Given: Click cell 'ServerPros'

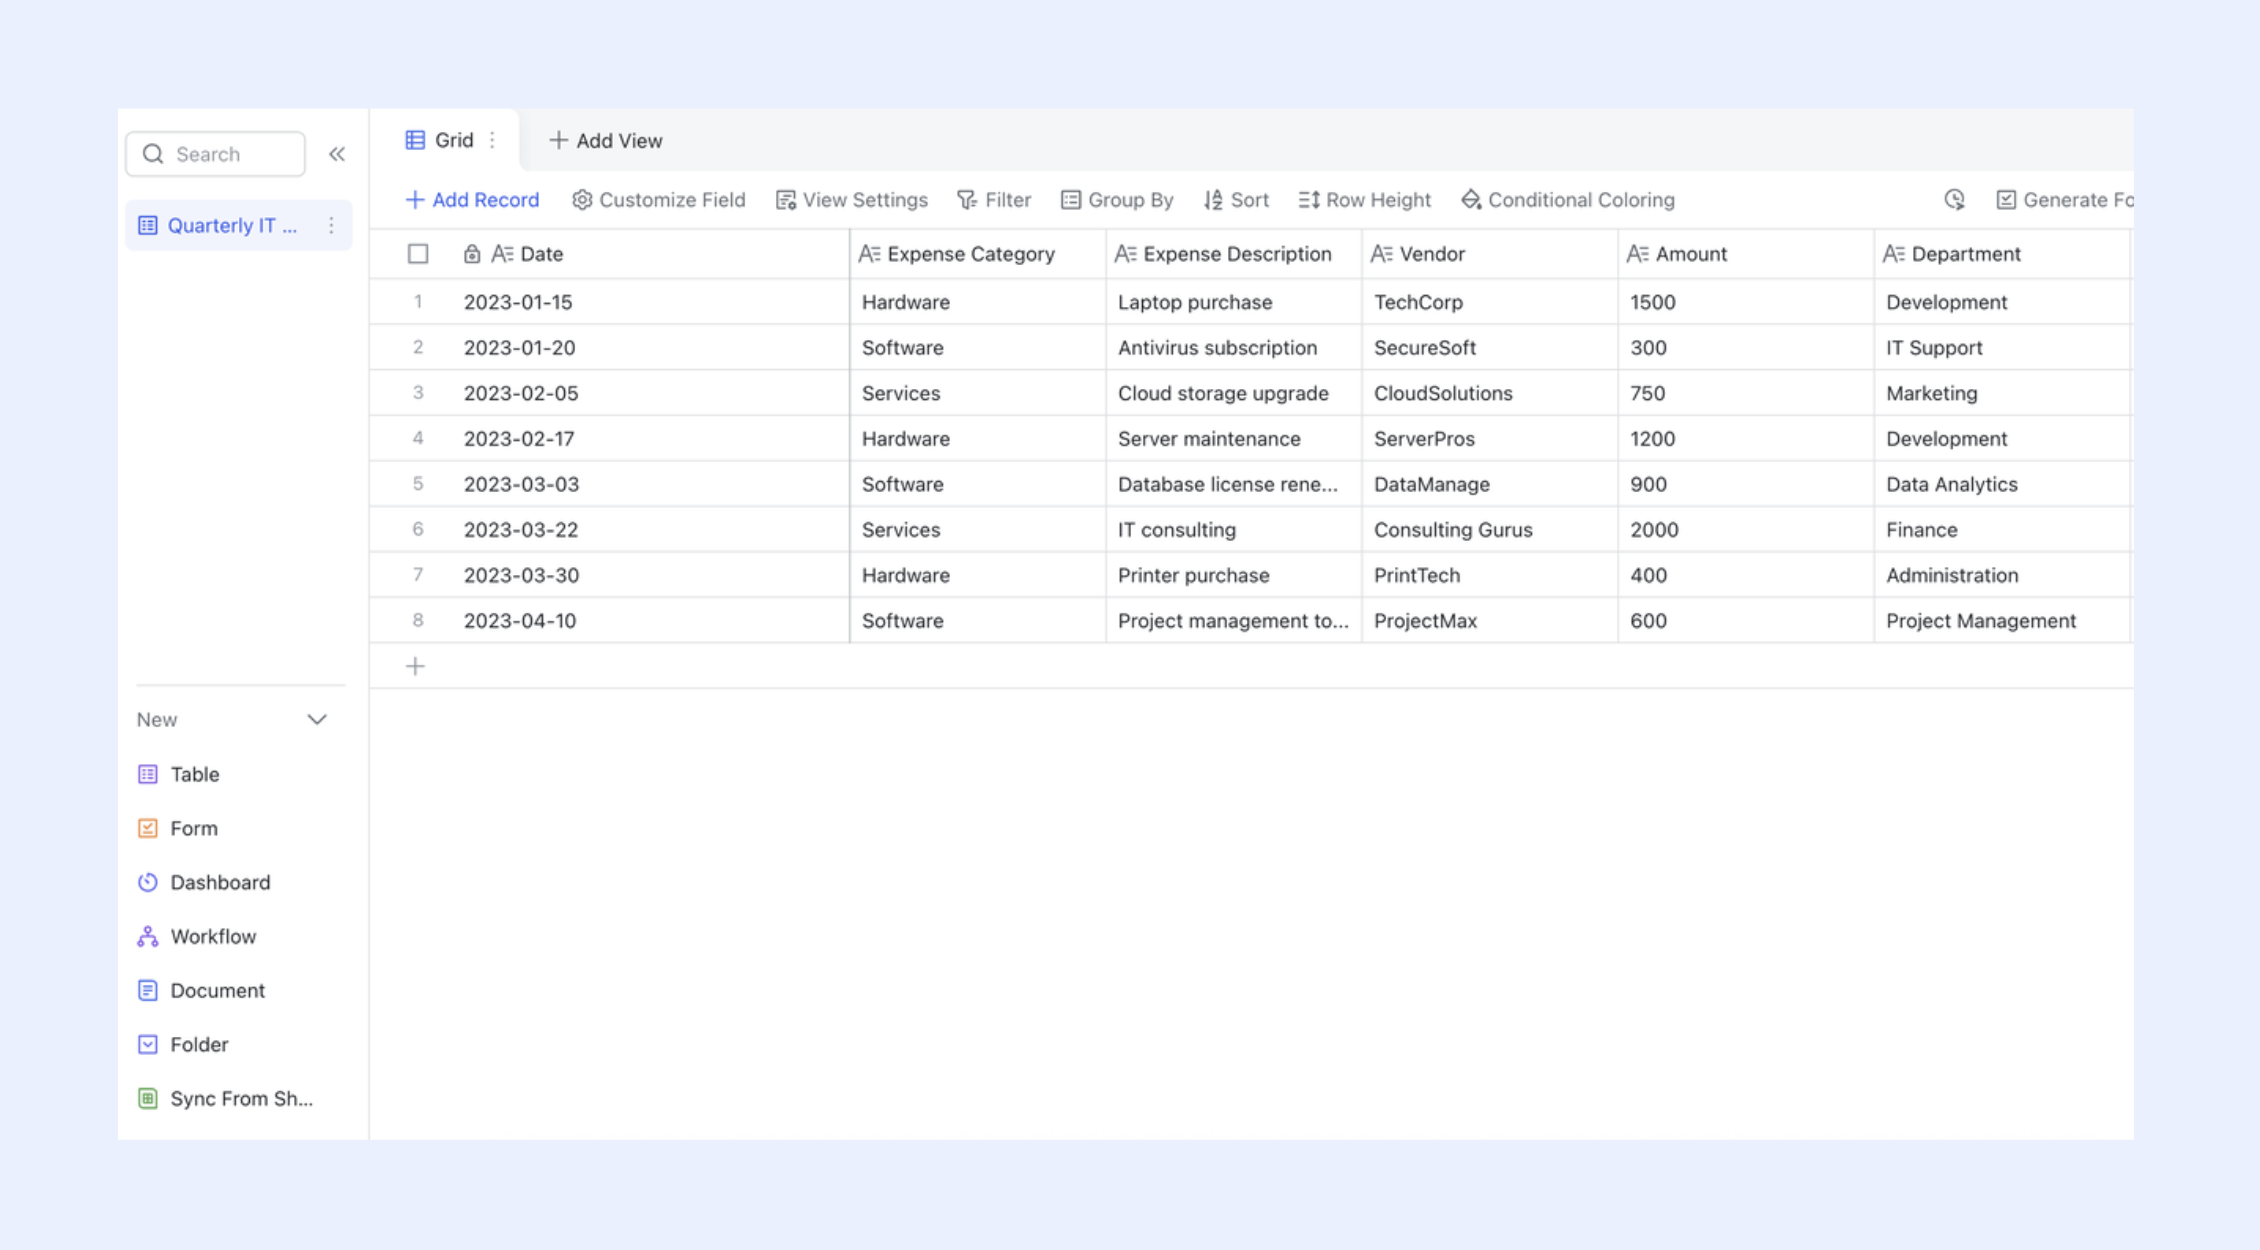Looking at the screenshot, I should click(x=1490, y=438).
